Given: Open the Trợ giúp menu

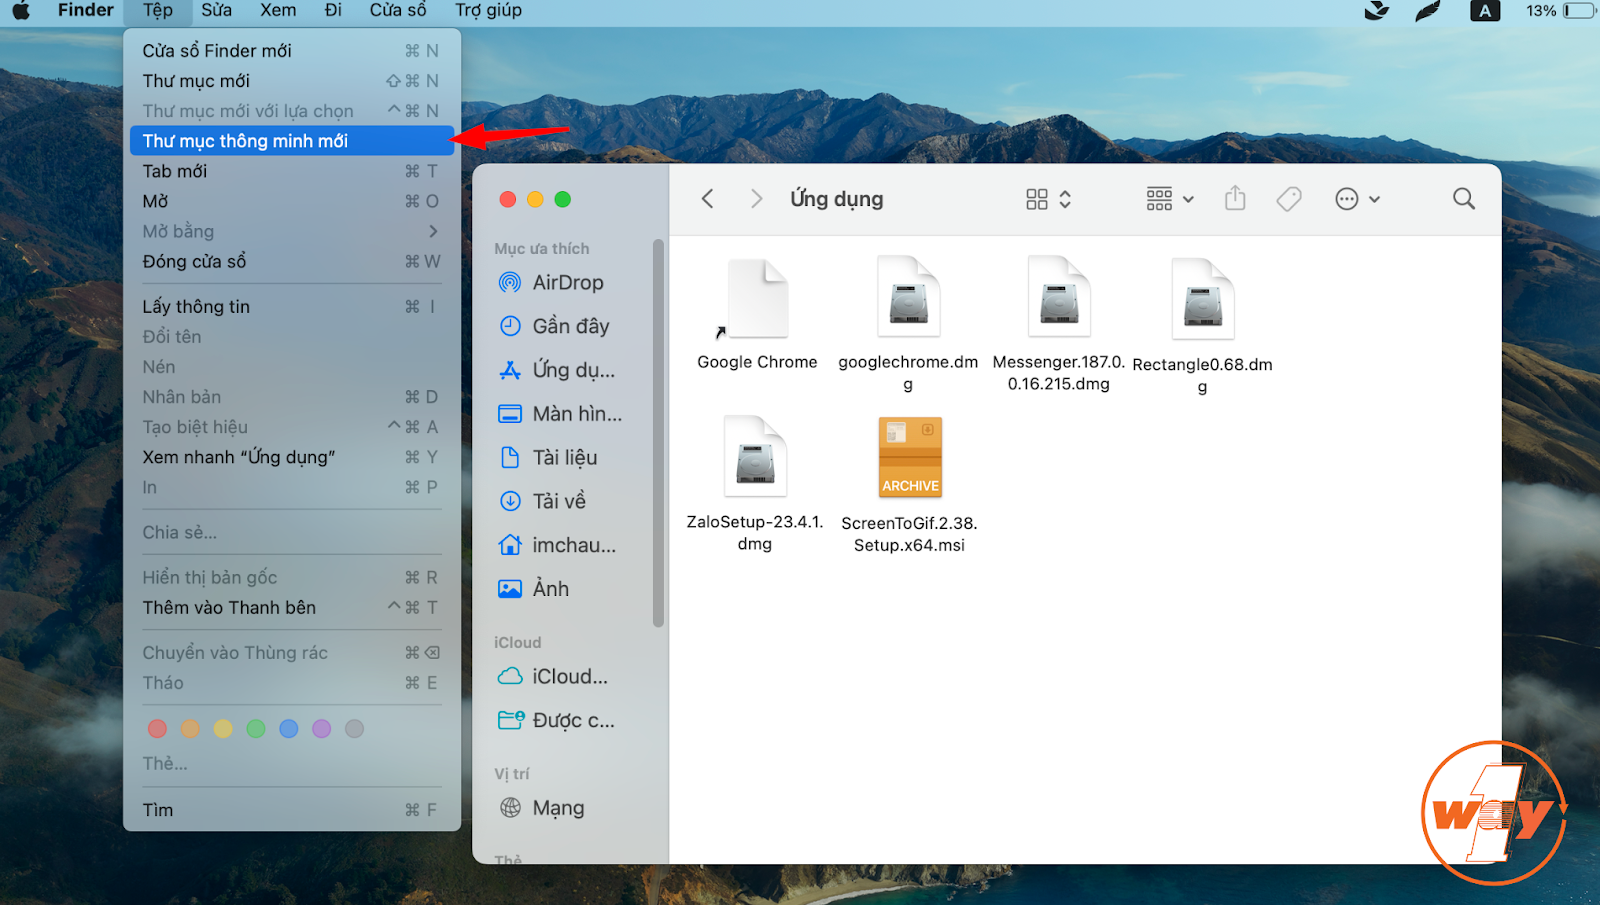Looking at the screenshot, I should [x=488, y=10].
